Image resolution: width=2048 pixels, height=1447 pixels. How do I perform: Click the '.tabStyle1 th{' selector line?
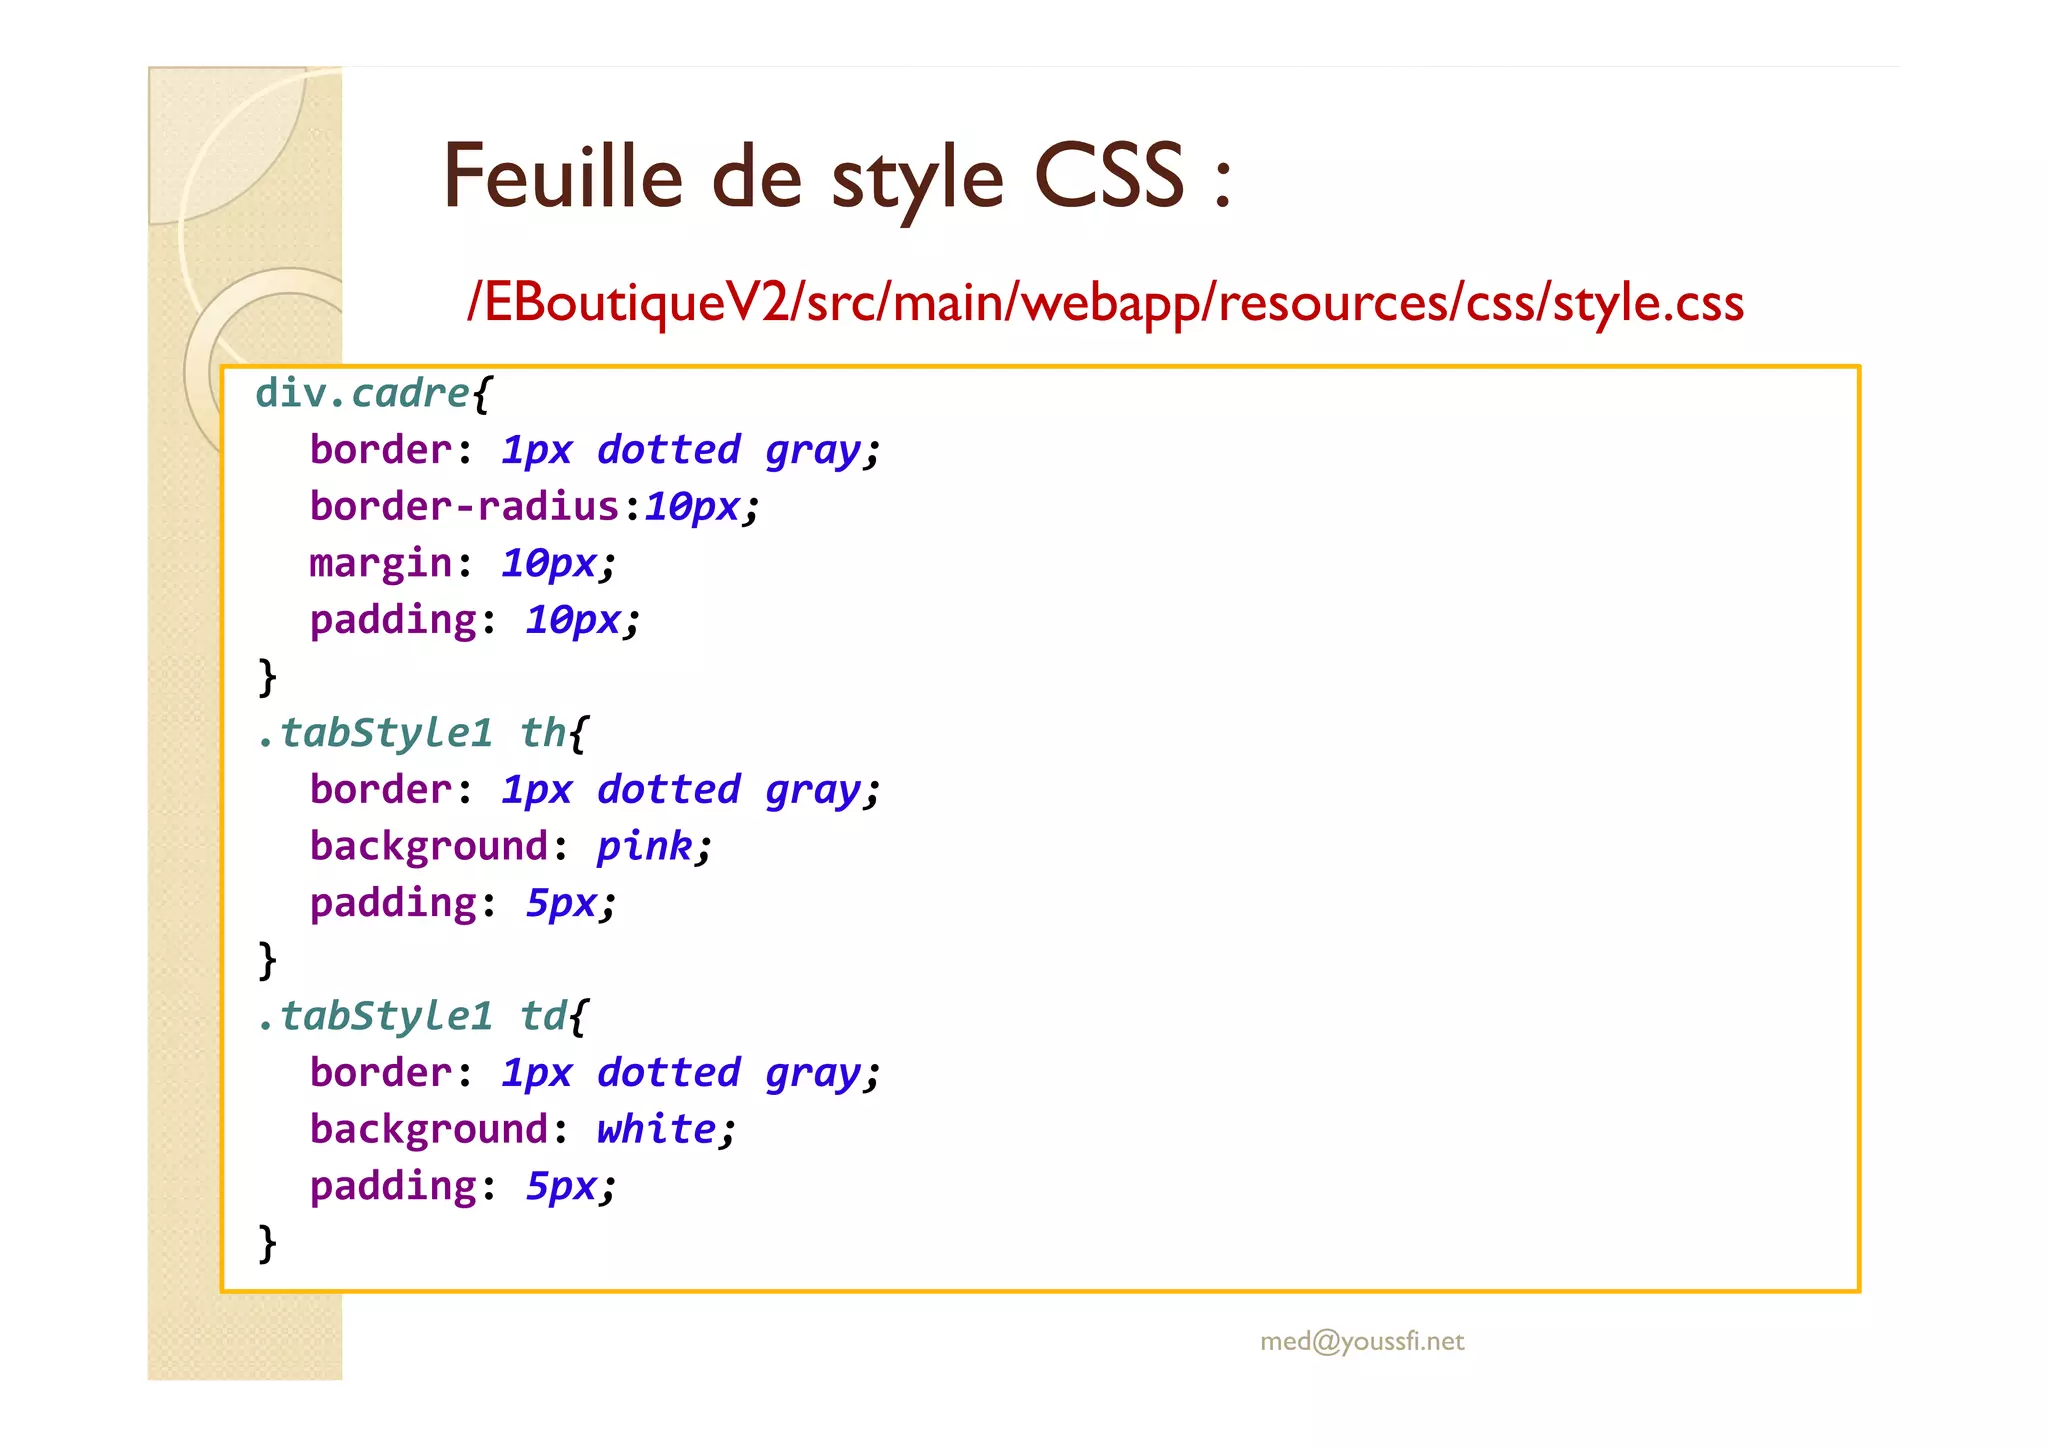(423, 733)
